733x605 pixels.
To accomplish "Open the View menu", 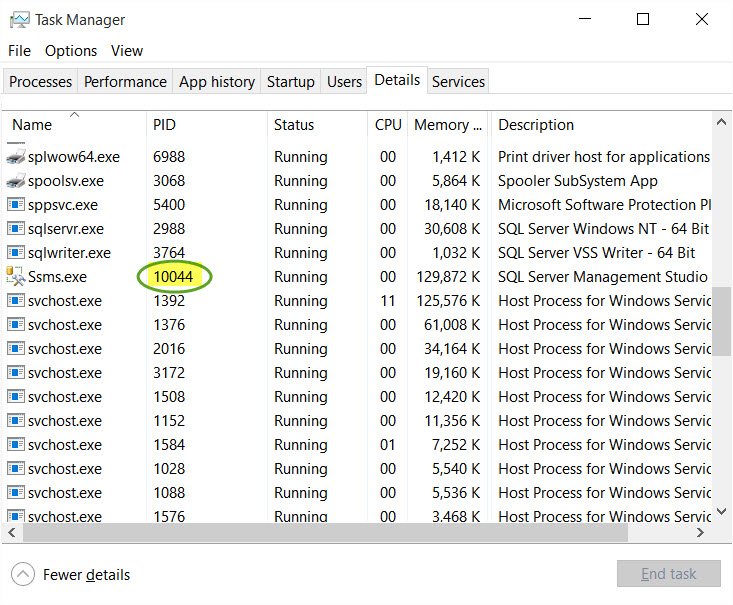I will coord(127,50).
